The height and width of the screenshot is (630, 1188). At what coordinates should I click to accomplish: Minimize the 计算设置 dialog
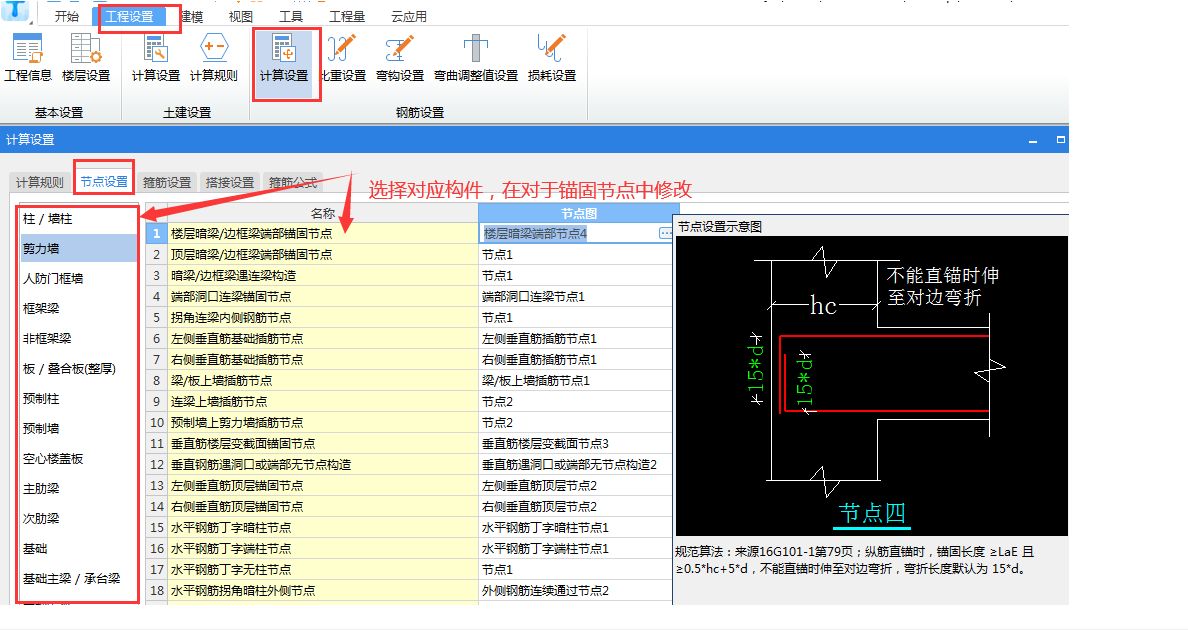pyautogui.click(x=1033, y=140)
